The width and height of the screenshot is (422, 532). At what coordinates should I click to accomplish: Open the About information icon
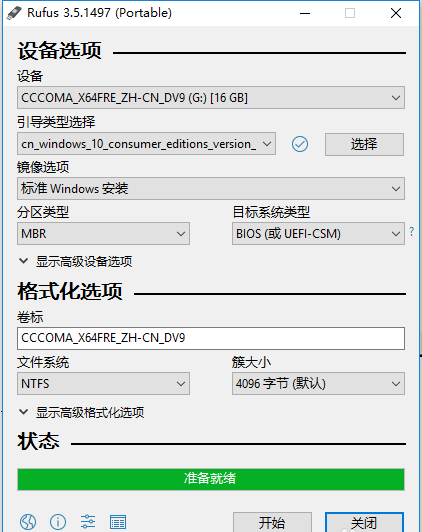click(x=58, y=521)
